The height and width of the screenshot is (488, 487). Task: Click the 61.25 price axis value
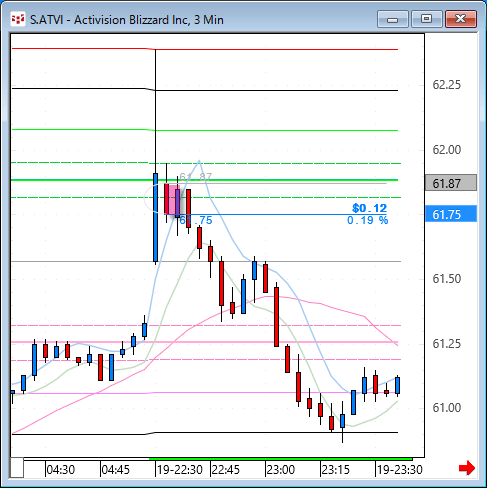[447, 343]
